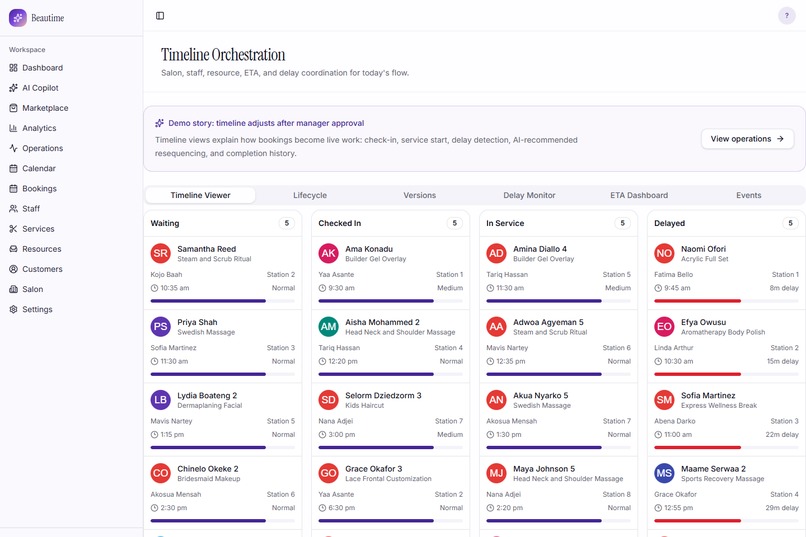Switch to the Events tab

tap(748, 195)
